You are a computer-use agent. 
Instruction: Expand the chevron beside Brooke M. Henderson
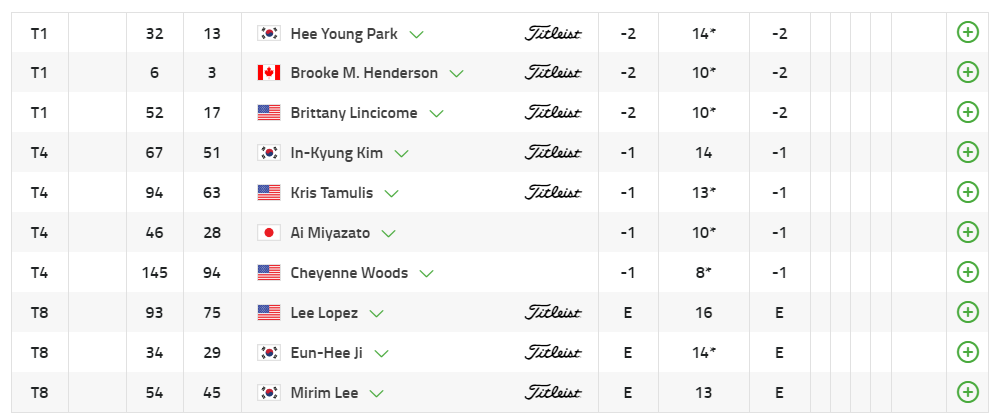pos(457,74)
